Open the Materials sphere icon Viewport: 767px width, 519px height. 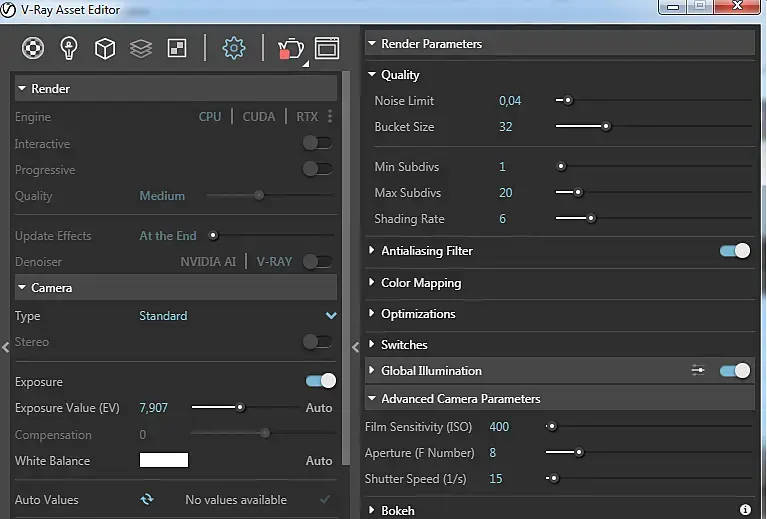tap(34, 47)
